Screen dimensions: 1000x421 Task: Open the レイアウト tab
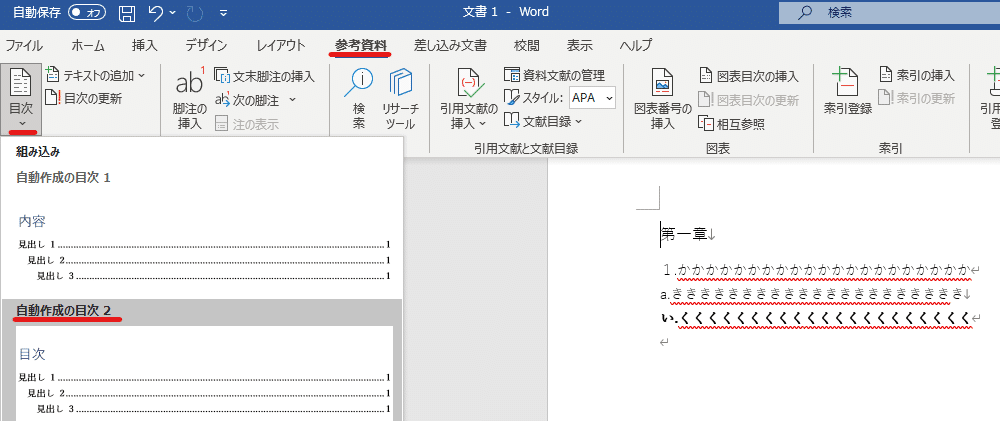click(281, 45)
